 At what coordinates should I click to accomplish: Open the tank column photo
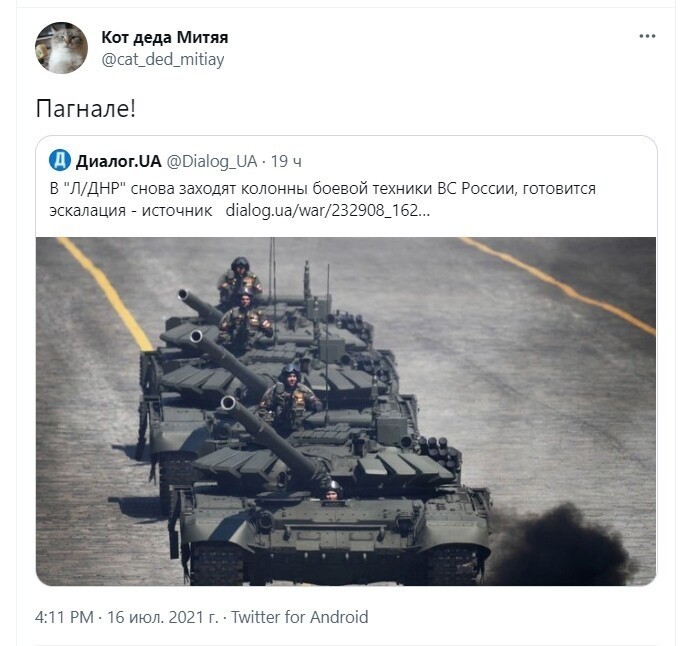[x=346, y=411]
